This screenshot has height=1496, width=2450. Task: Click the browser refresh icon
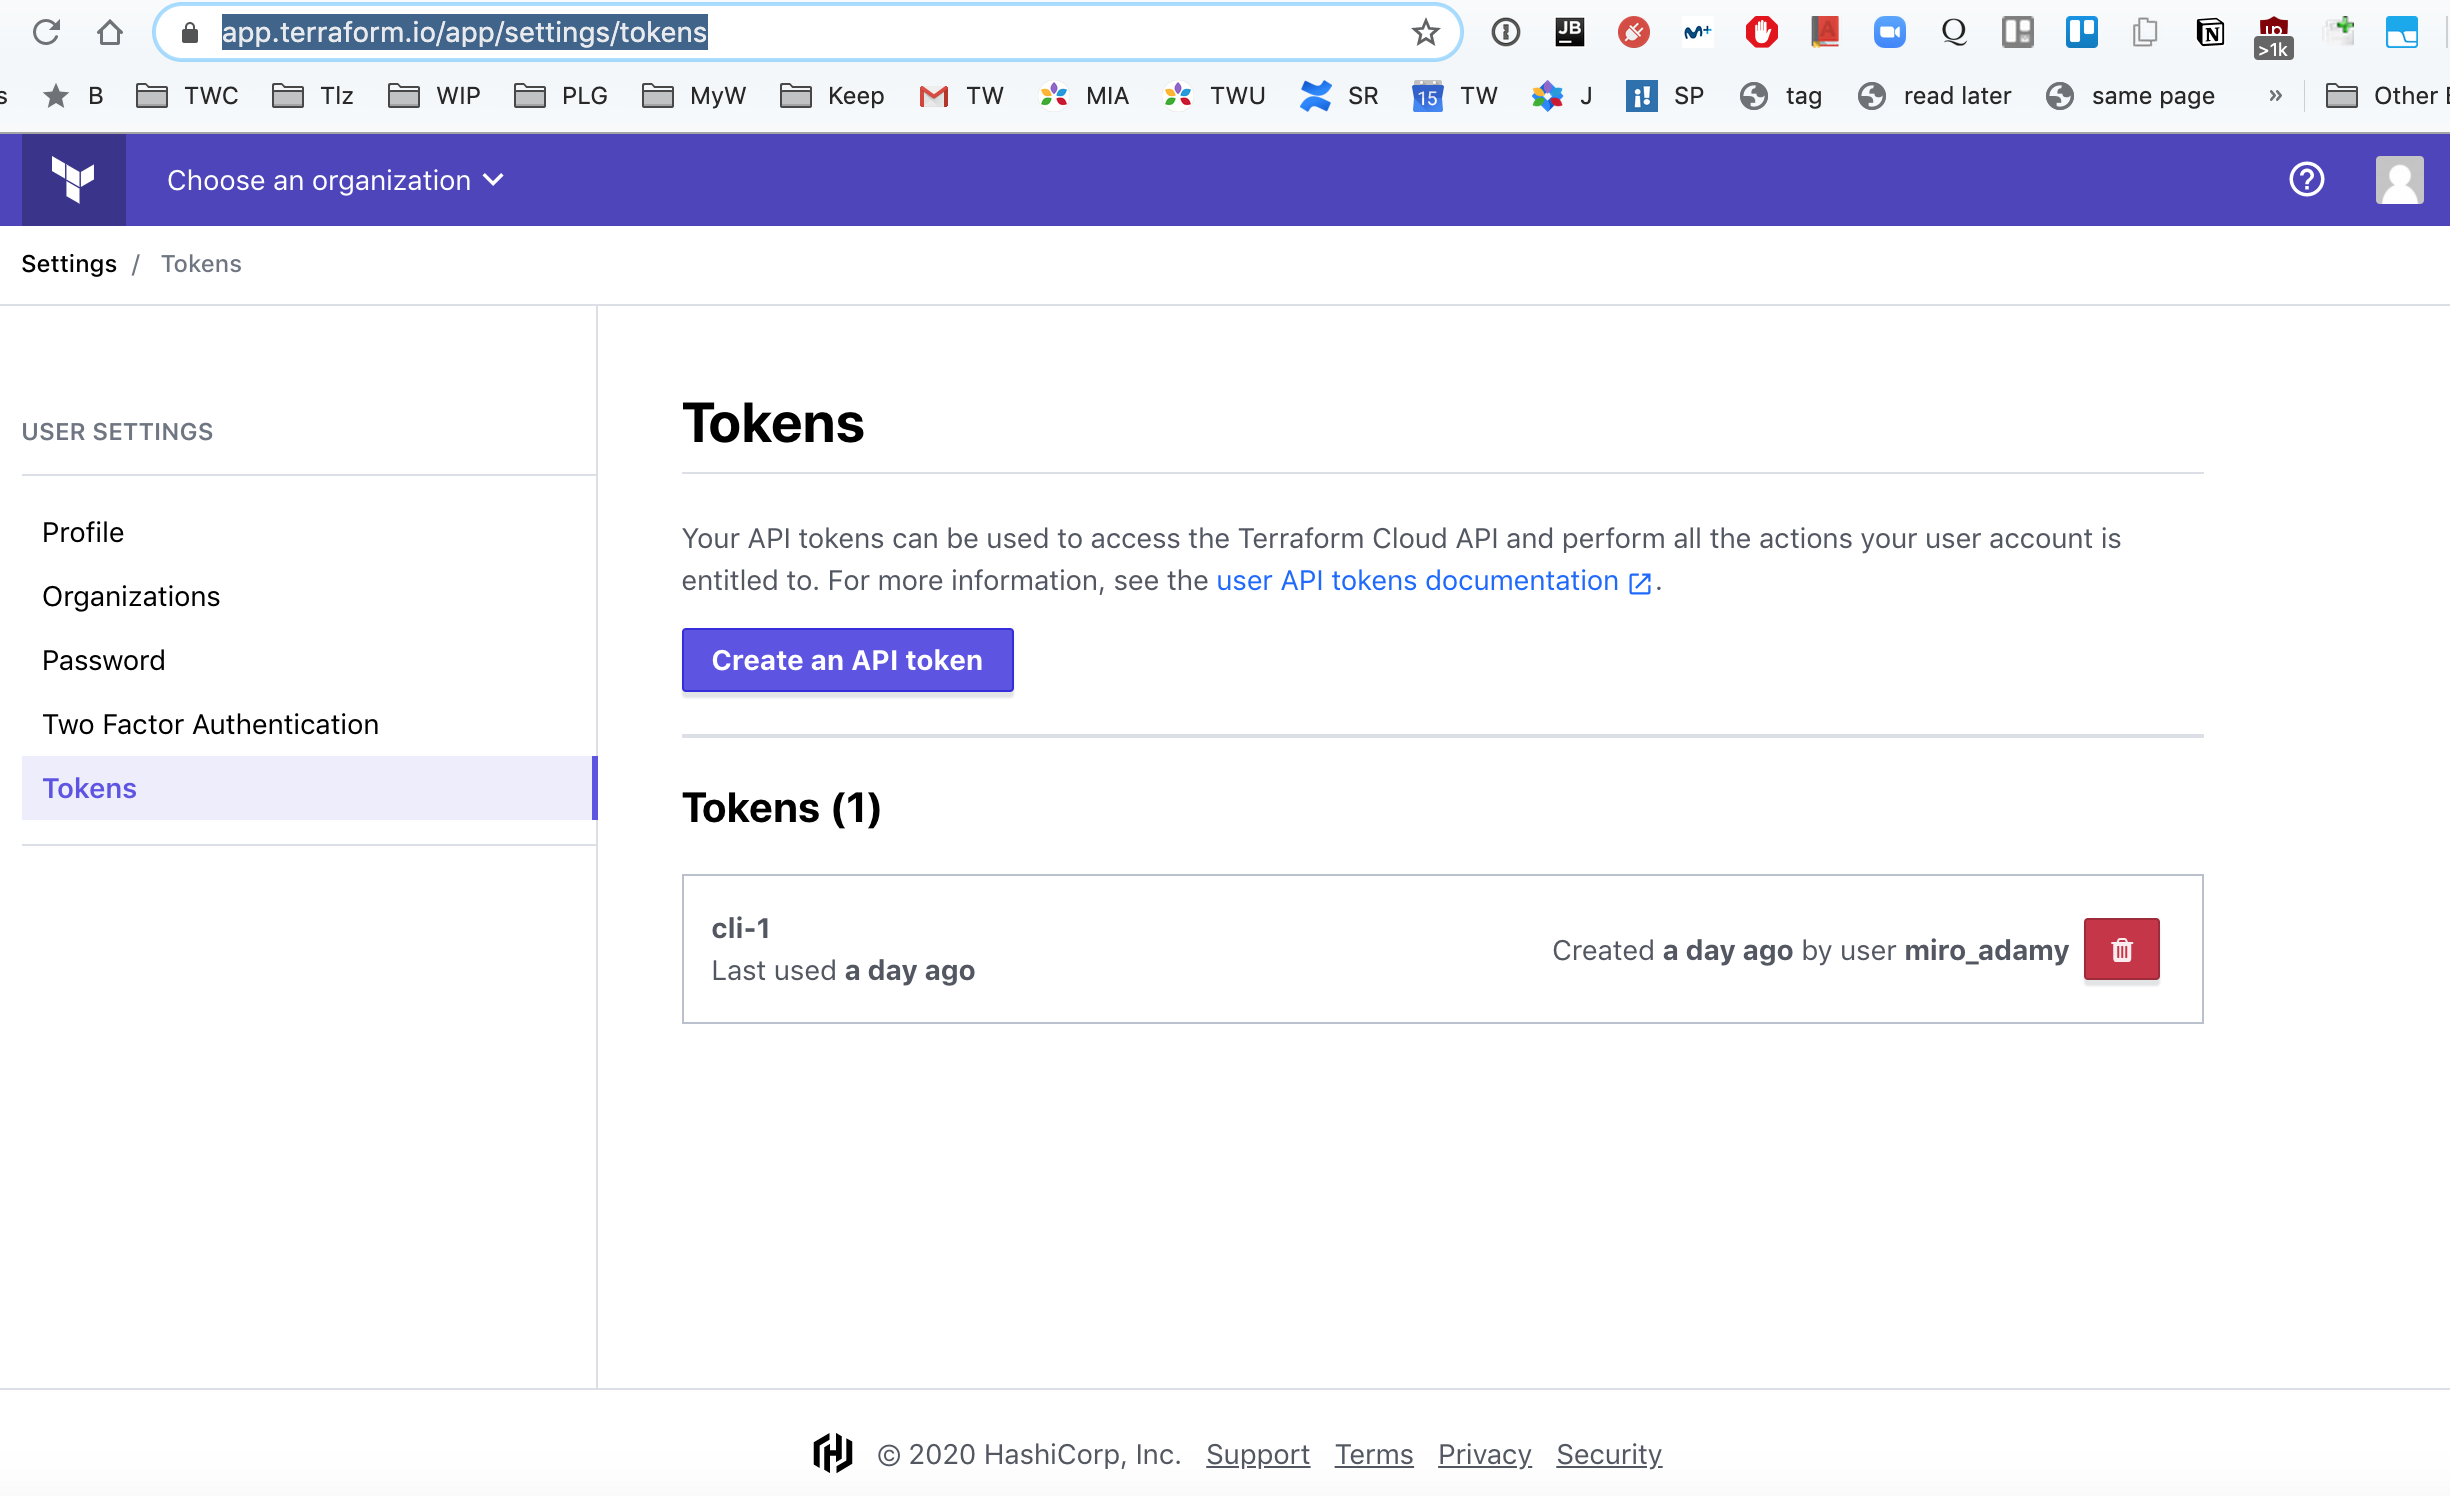pyautogui.click(x=46, y=31)
